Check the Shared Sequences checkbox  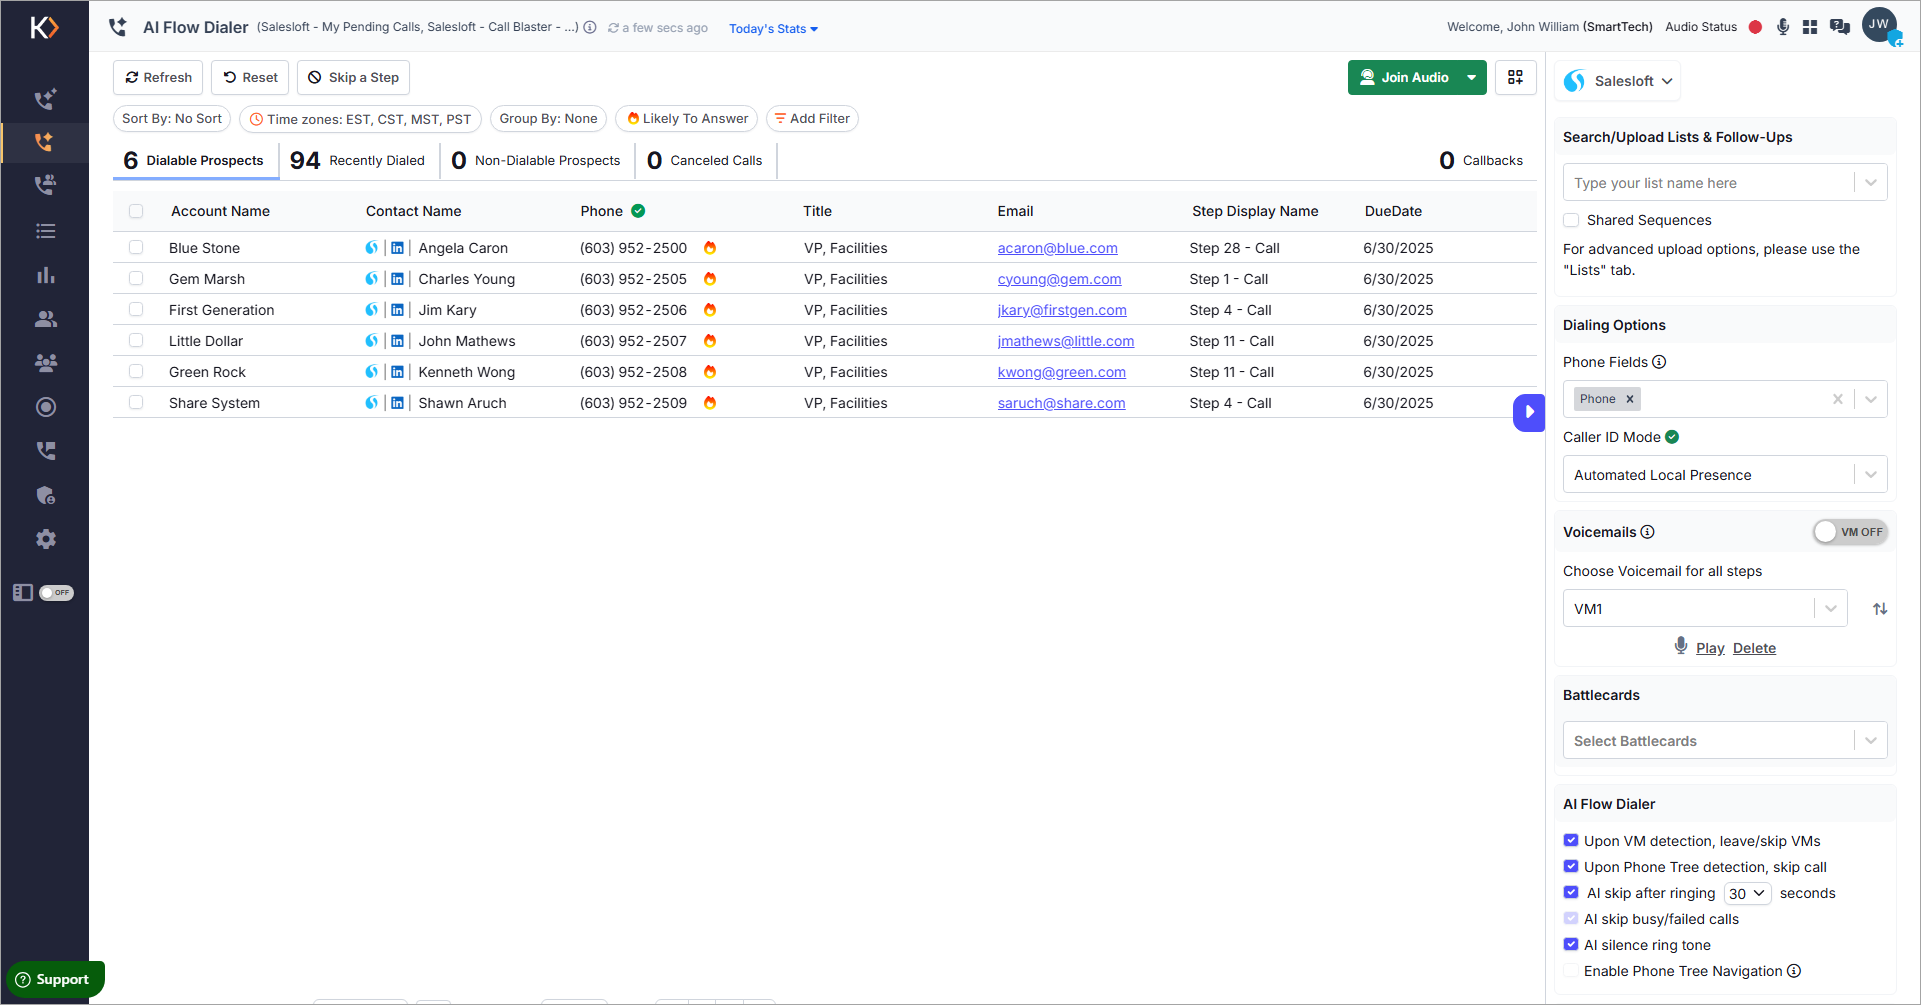[1571, 220]
